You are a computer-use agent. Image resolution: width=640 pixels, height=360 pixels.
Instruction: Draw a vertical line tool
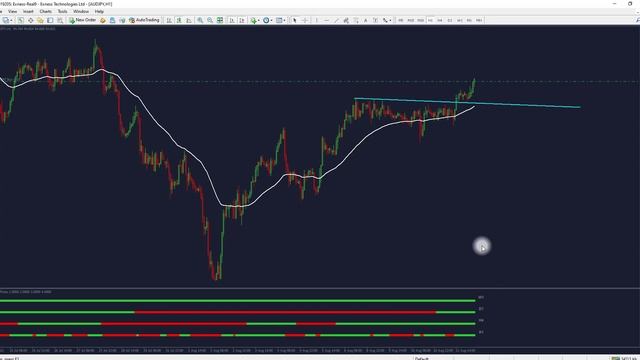(x=317, y=20)
